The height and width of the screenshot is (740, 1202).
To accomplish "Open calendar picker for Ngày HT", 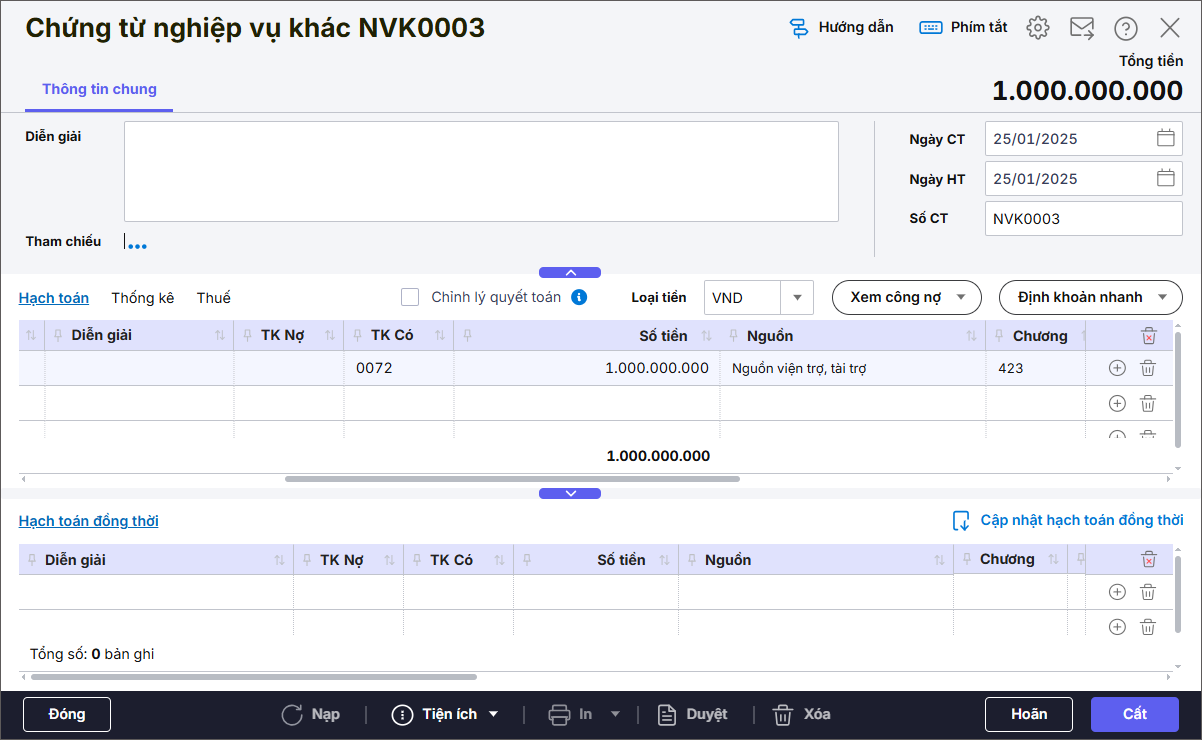I will click(x=1165, y=179).
